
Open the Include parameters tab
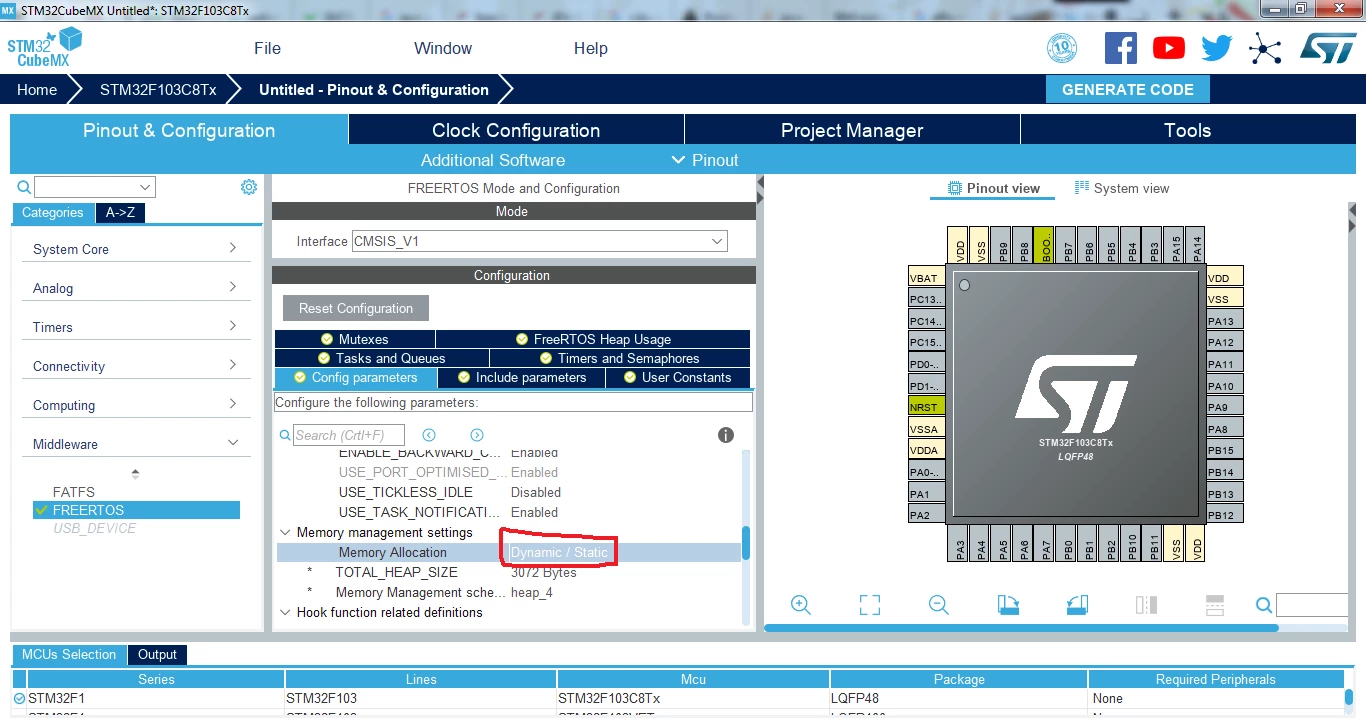[x=521, y=377]
